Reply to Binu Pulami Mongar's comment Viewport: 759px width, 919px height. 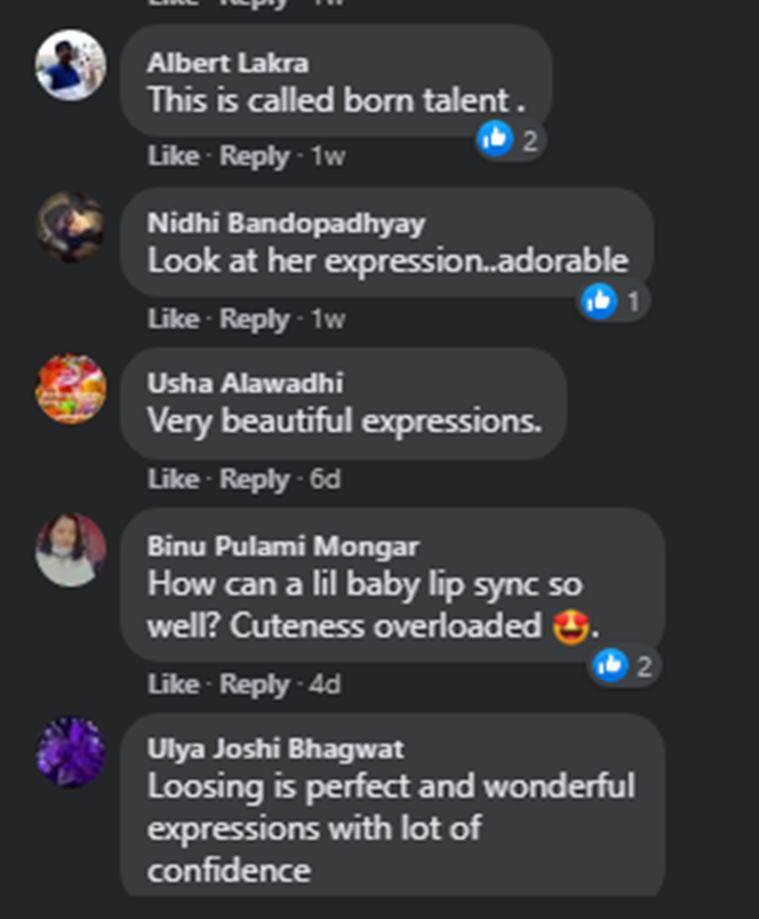click(254, 685)
